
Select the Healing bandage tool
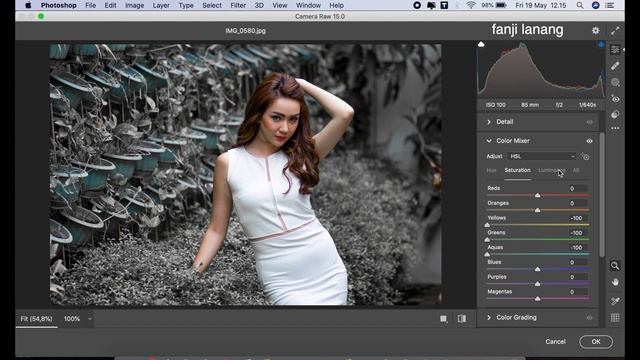[x=615, y=66]
